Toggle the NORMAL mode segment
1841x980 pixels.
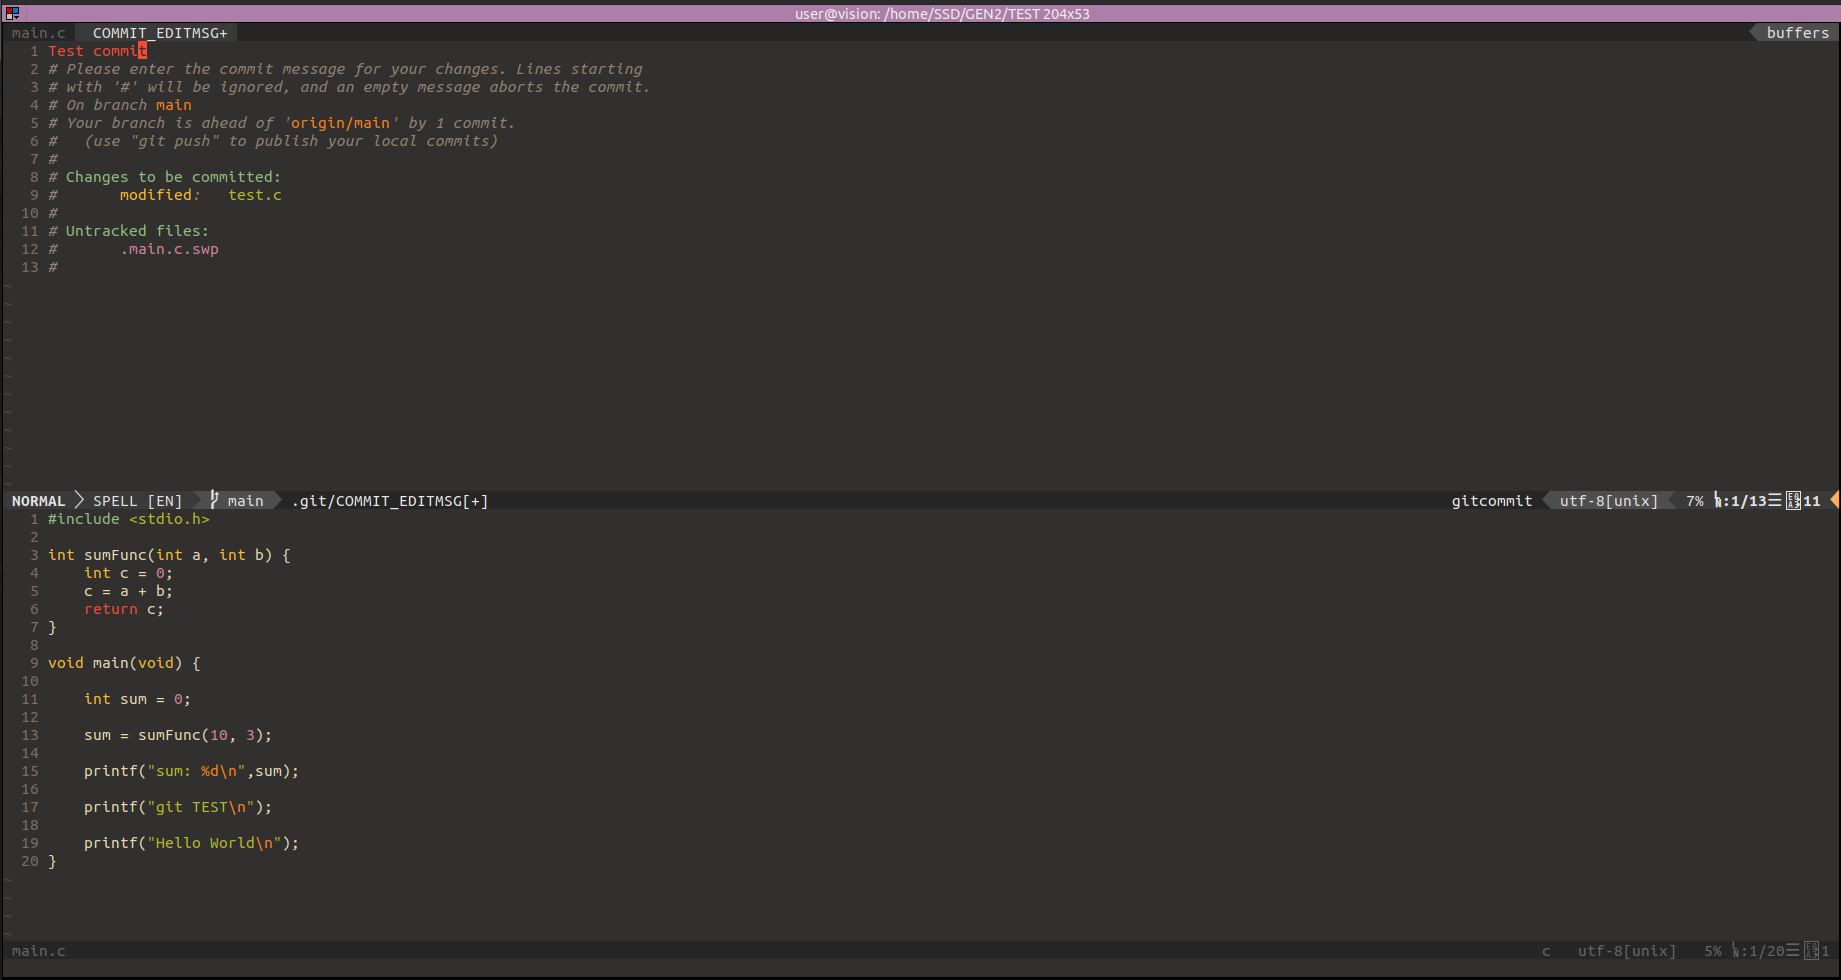[x=38, y=500]
